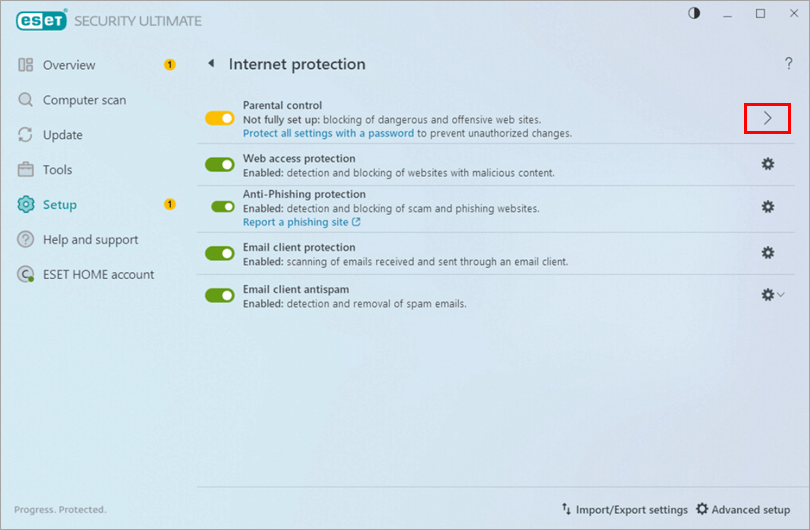Click the yellow Setup notification badge
The height and width of the screenshot is (530, 810).
[x=169, y=205]
